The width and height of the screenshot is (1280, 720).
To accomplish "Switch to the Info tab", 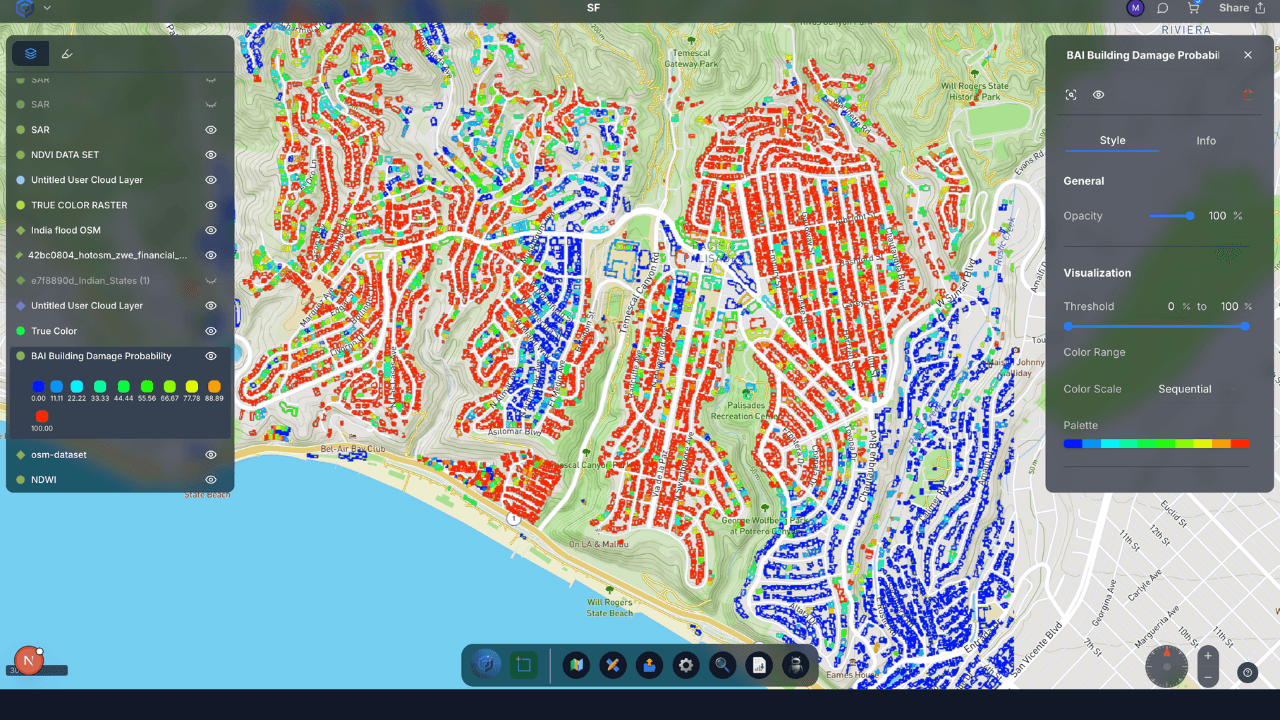I will [x=1206, y=141].
